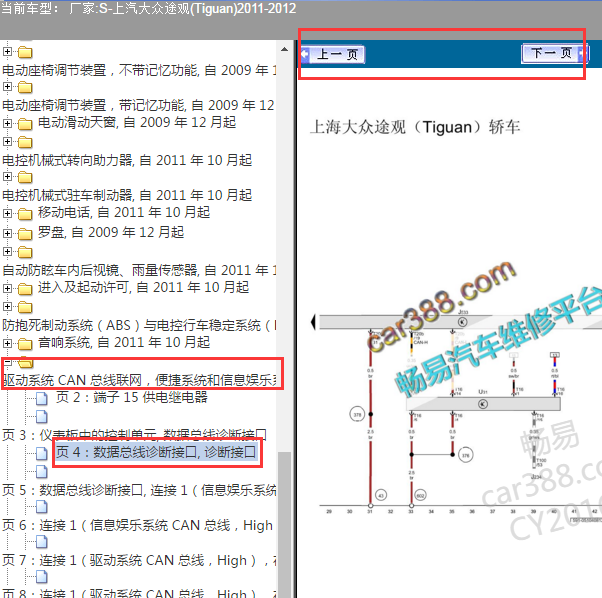Open 电动座椅调节装置，不带记忆功能 tree entry

pyautogui.click(x=139, y=70)
